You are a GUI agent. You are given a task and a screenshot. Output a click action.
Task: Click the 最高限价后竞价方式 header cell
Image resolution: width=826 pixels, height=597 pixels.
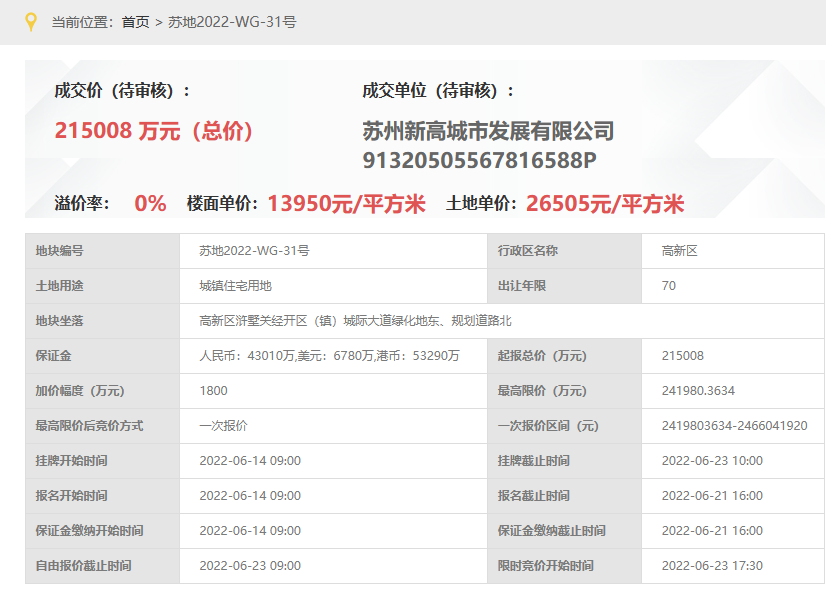click(103, 426)
